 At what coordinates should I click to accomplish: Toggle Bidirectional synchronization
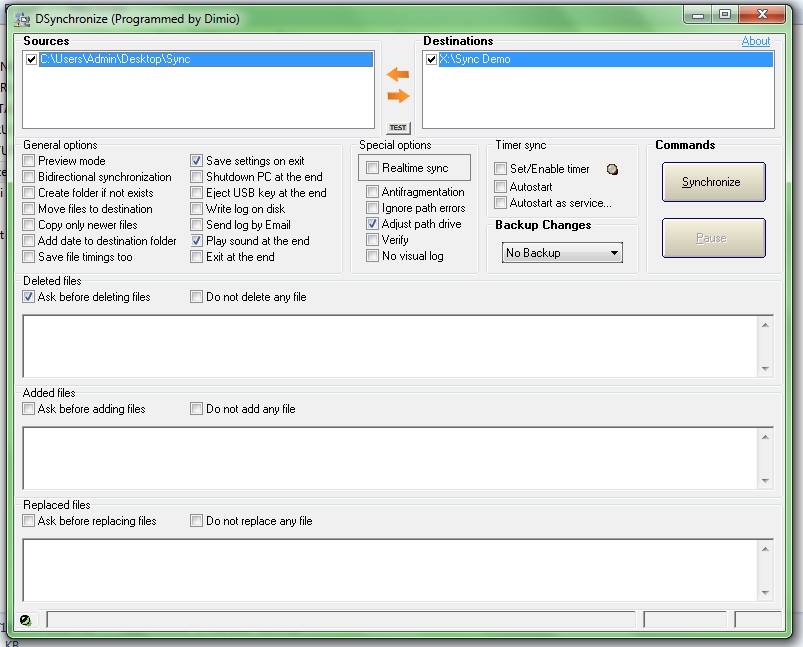29,177
